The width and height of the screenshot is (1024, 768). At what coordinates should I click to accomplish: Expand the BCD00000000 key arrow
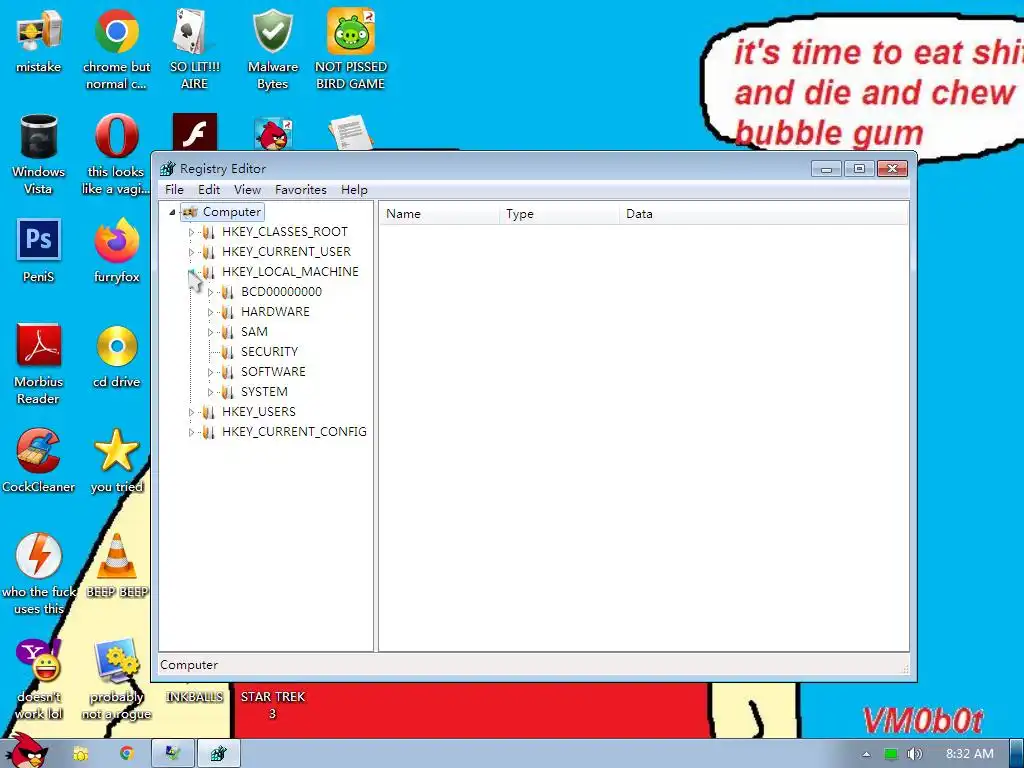coord(210,293)
